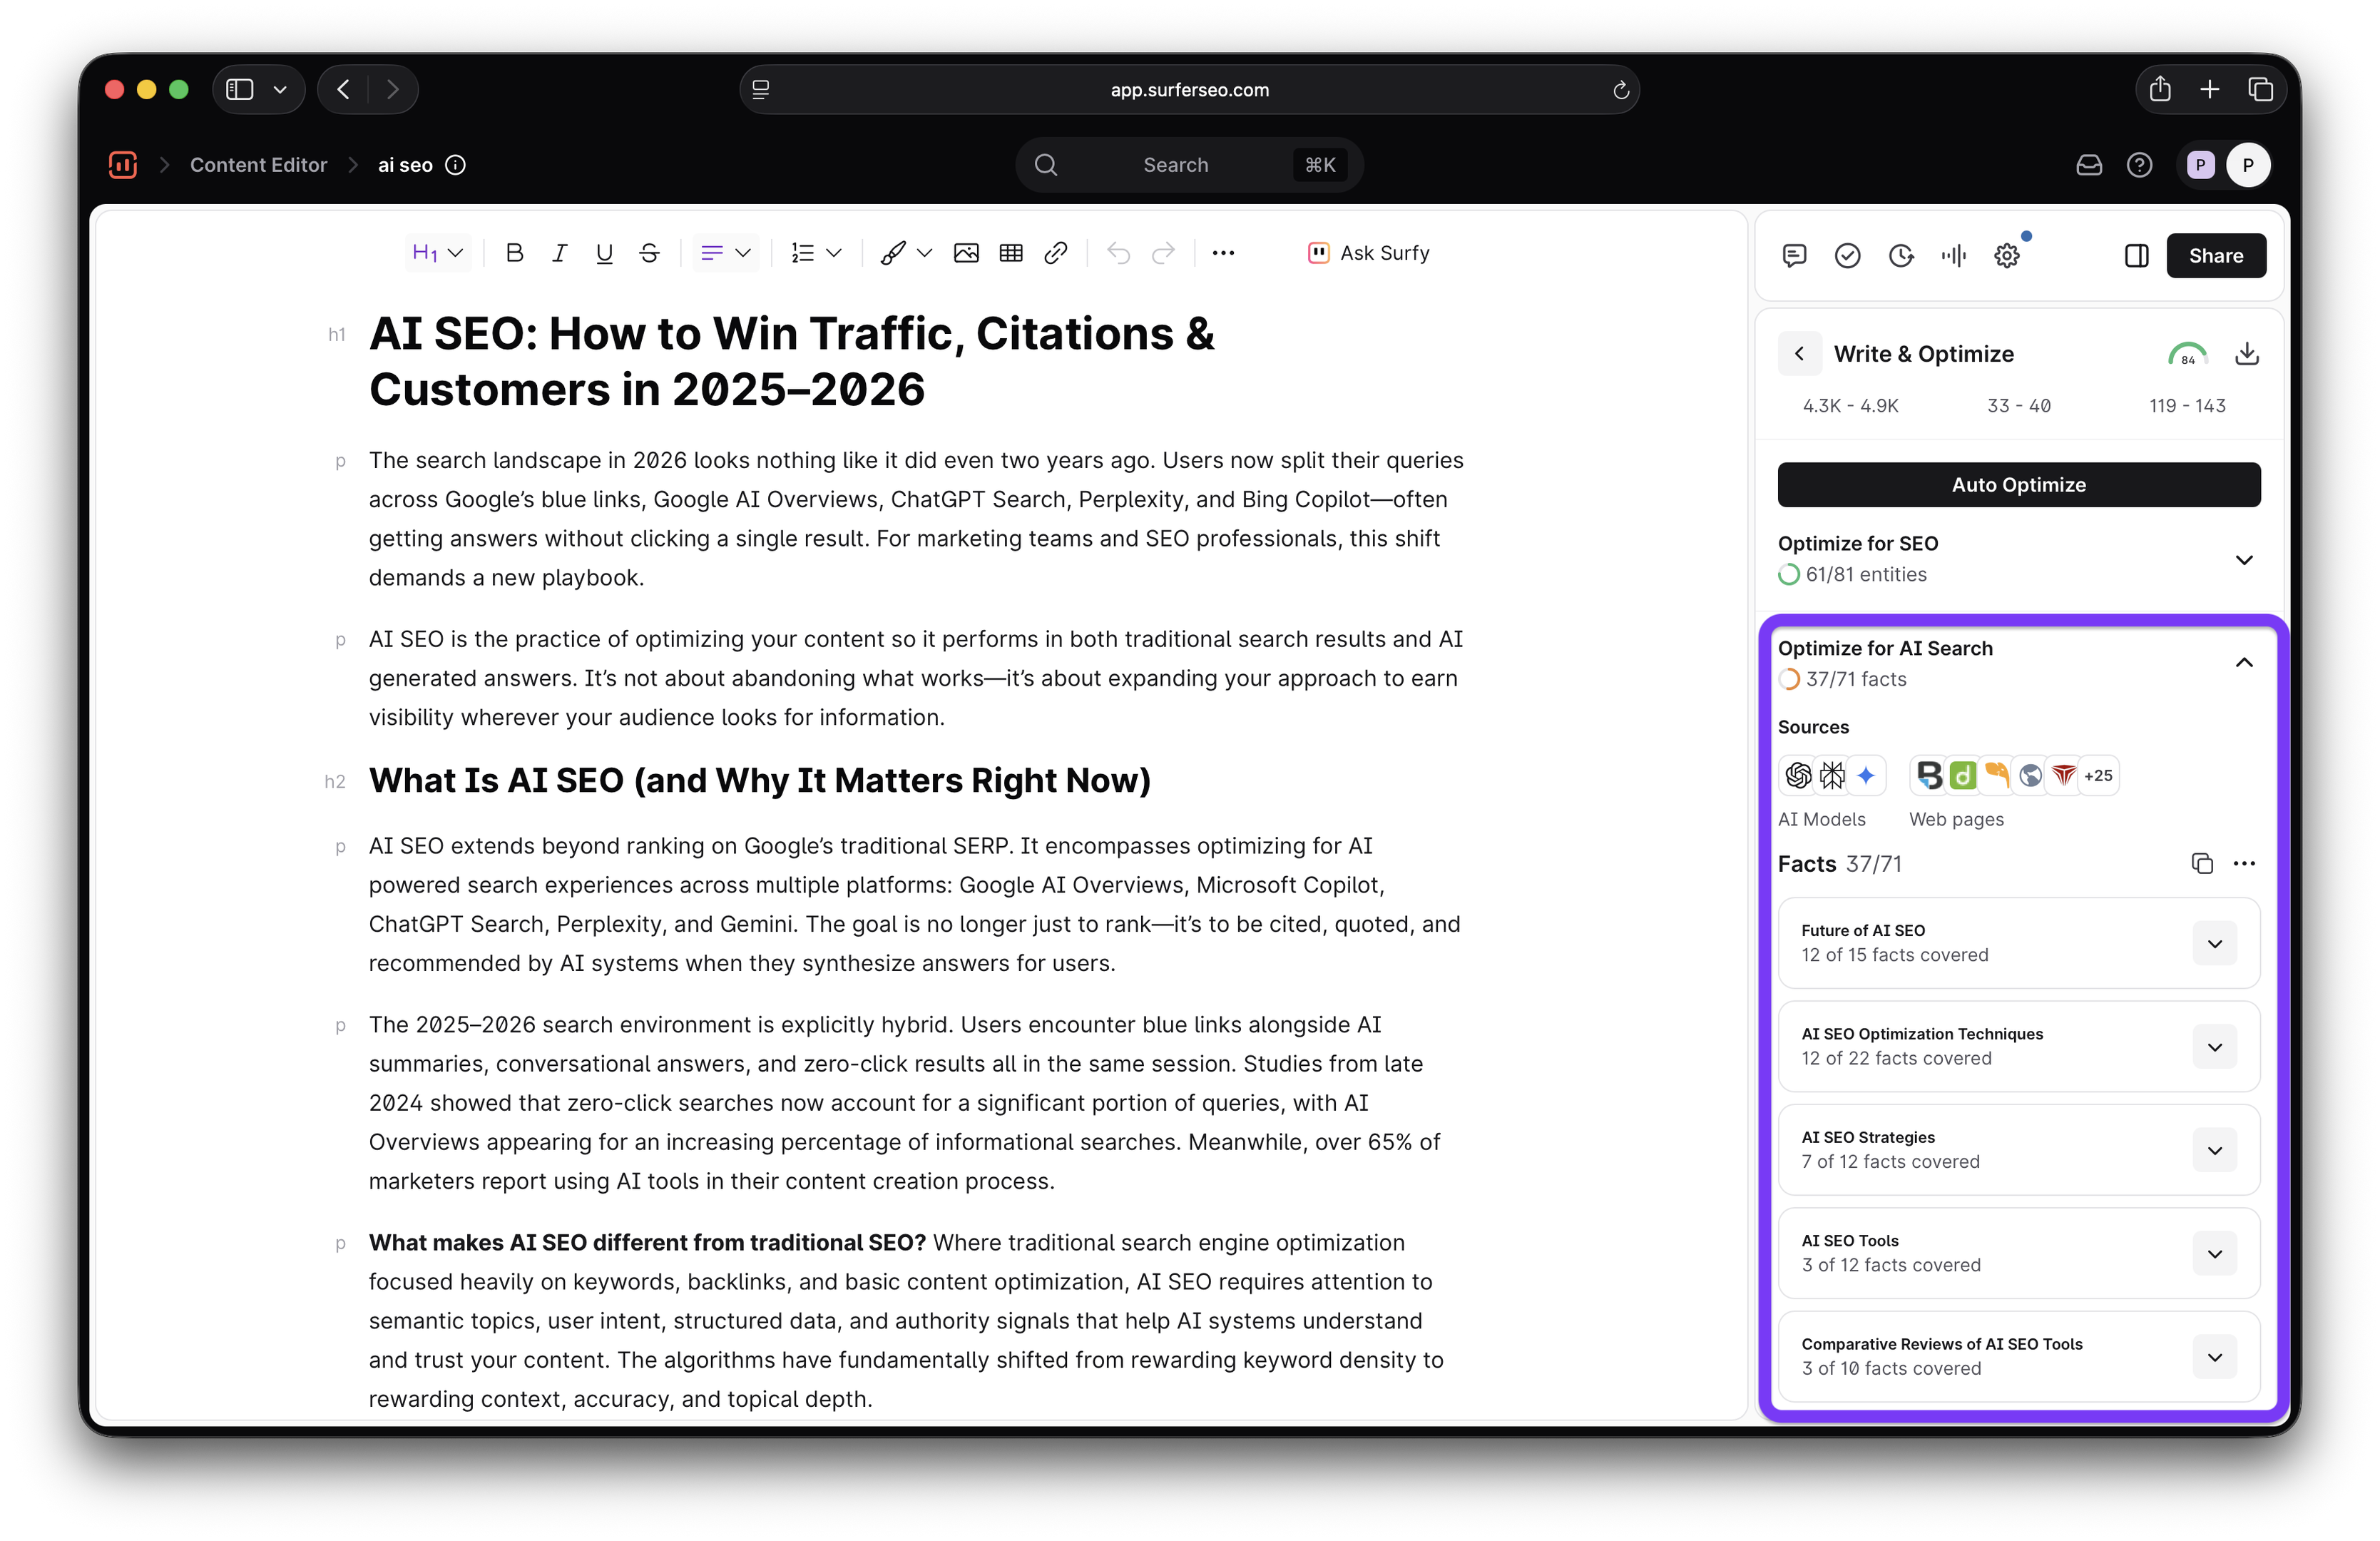Expand the Optimize for SEO section
This screenshot has height=1541, width=2380.
point(2244,559)
